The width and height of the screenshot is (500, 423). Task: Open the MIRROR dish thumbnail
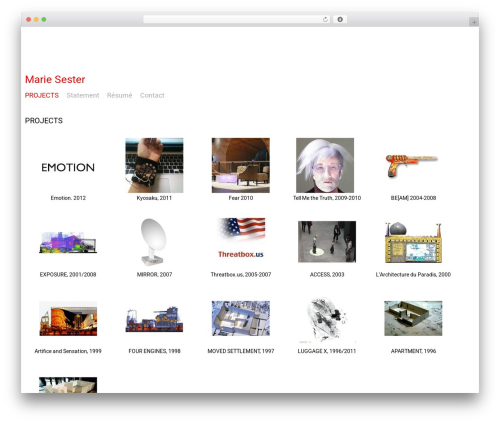point(153,242)
